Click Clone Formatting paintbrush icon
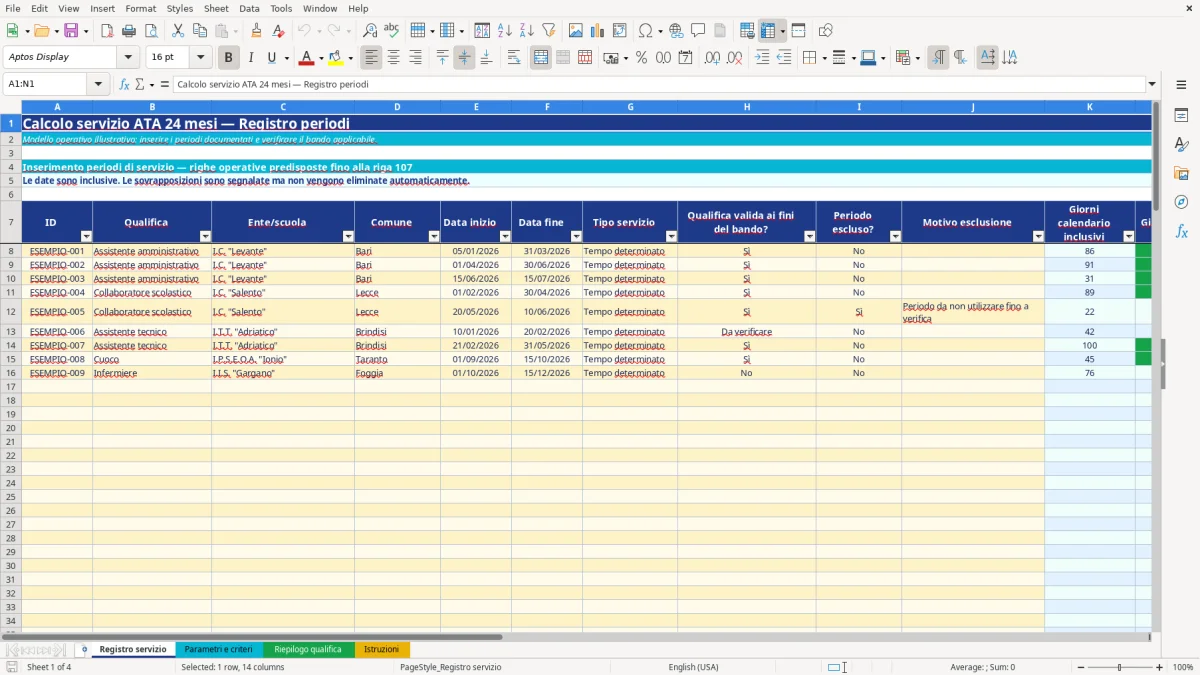Screen dimensions: 1200x675 [x=256, y=31]
